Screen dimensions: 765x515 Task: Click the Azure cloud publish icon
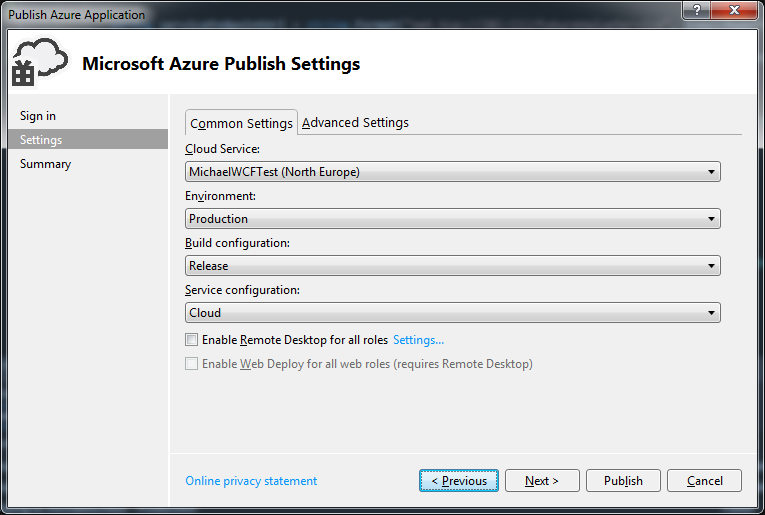39,62
